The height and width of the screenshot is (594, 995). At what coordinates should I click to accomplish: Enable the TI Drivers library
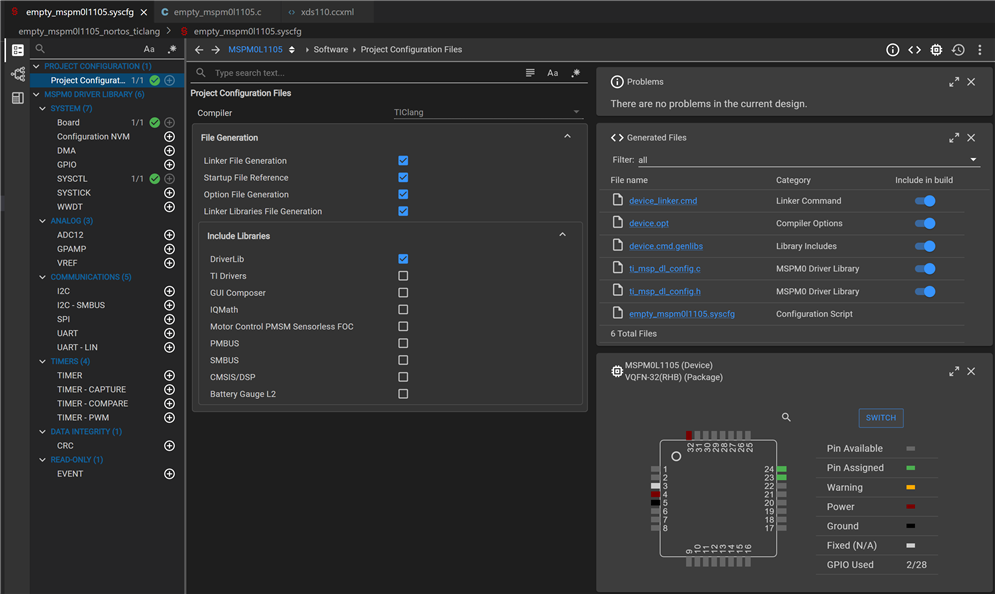(403, 276)
